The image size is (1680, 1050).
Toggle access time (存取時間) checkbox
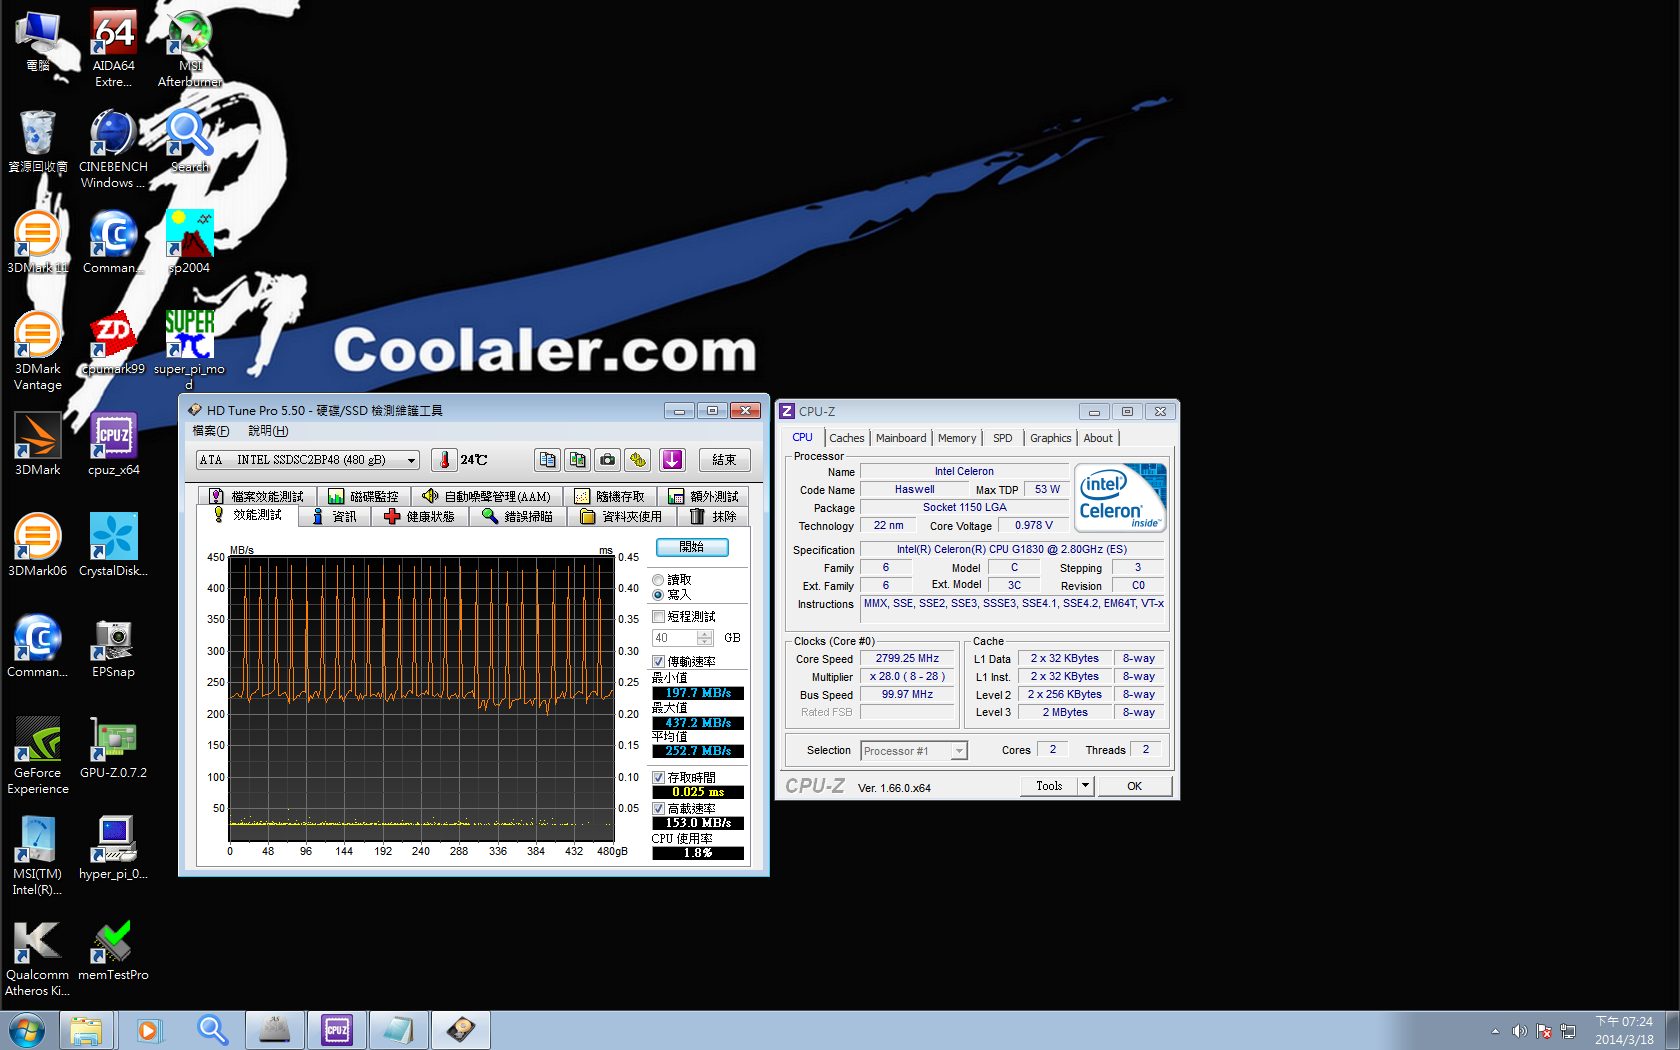point(659,778)
